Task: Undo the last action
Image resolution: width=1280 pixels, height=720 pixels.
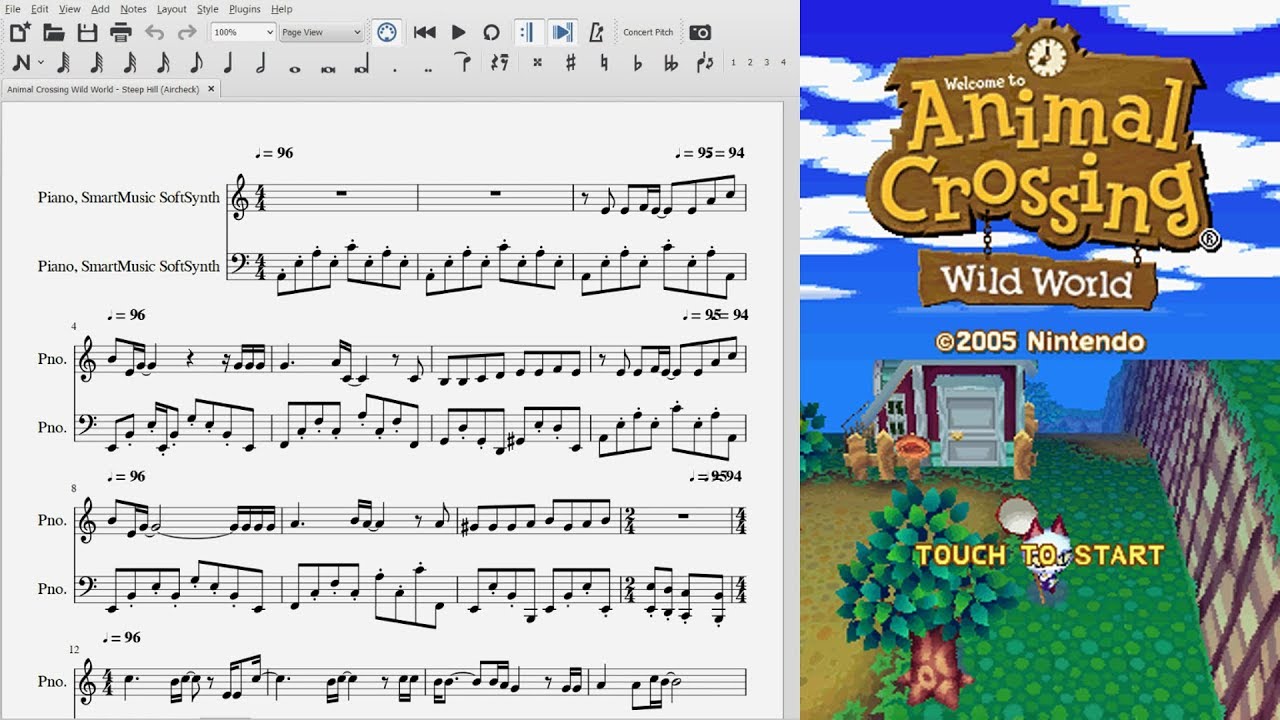Action: click(x=154, y=32)
